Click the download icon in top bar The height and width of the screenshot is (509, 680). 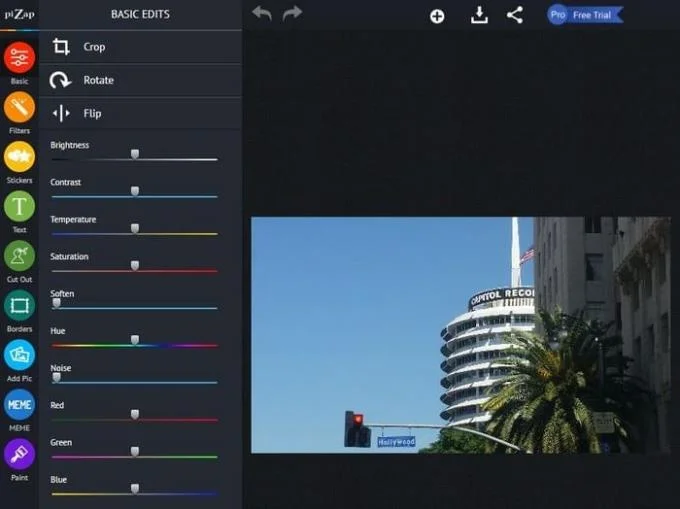[479, 15]
